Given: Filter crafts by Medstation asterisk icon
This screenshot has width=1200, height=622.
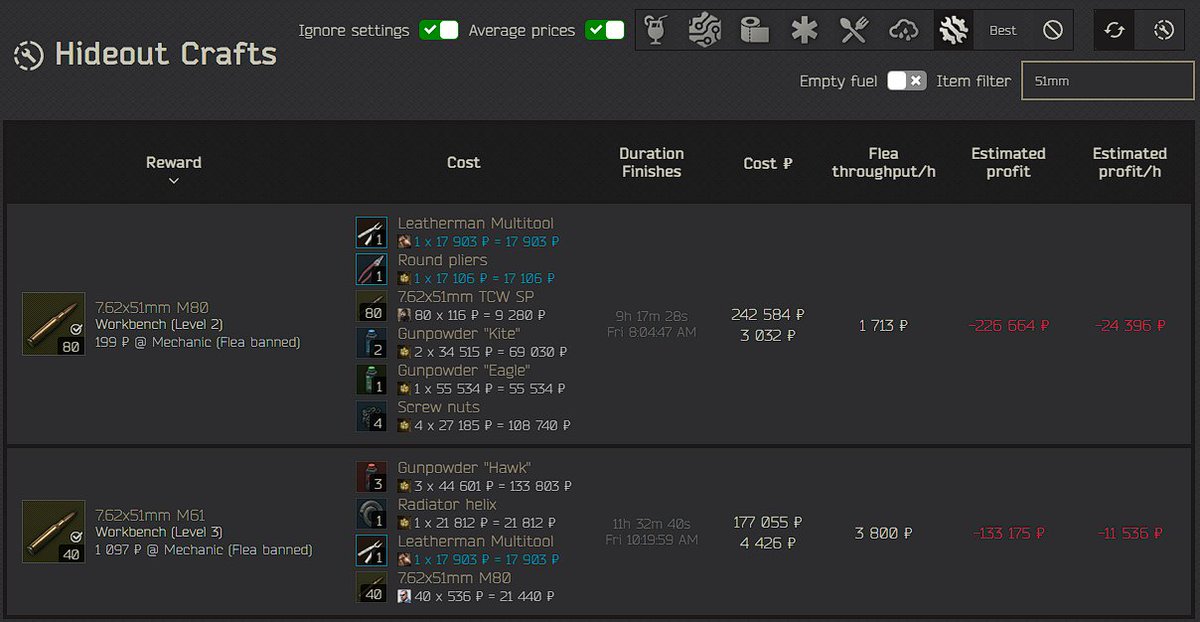Looking at the screenshot, I should 804,30.
